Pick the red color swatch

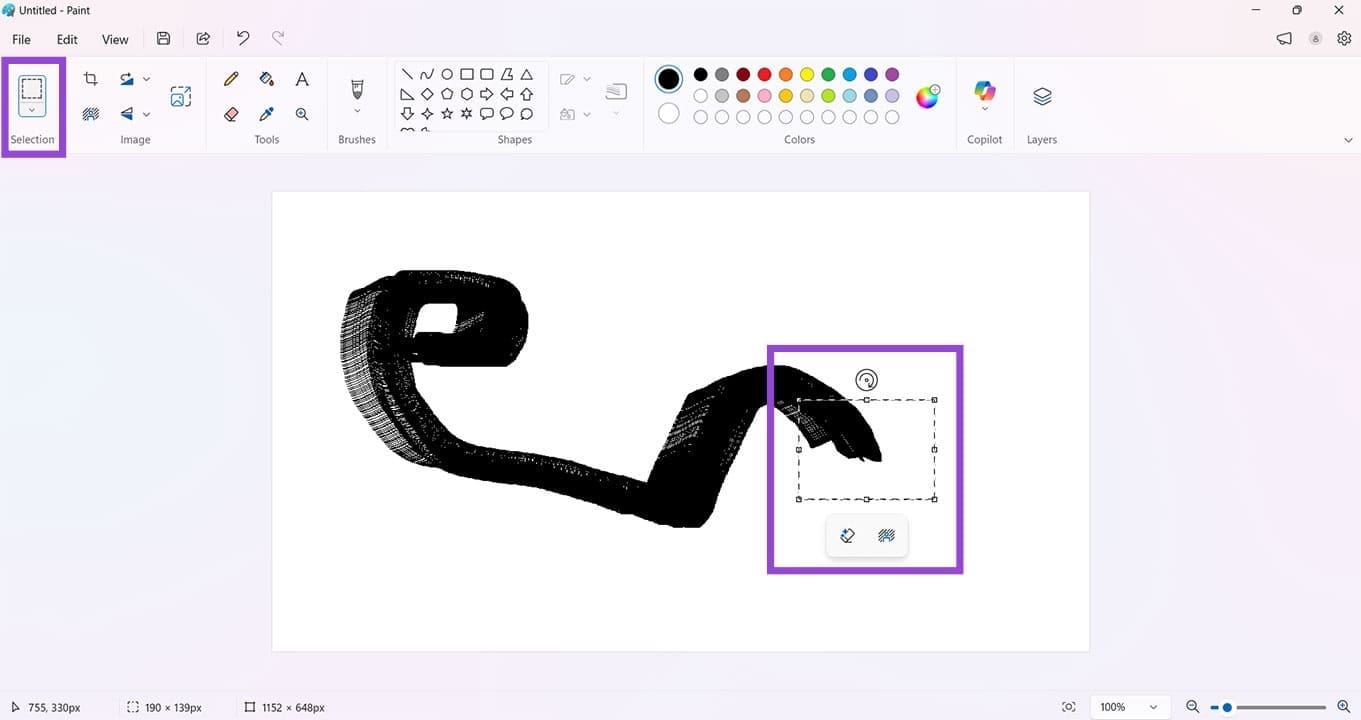point(764,74)
